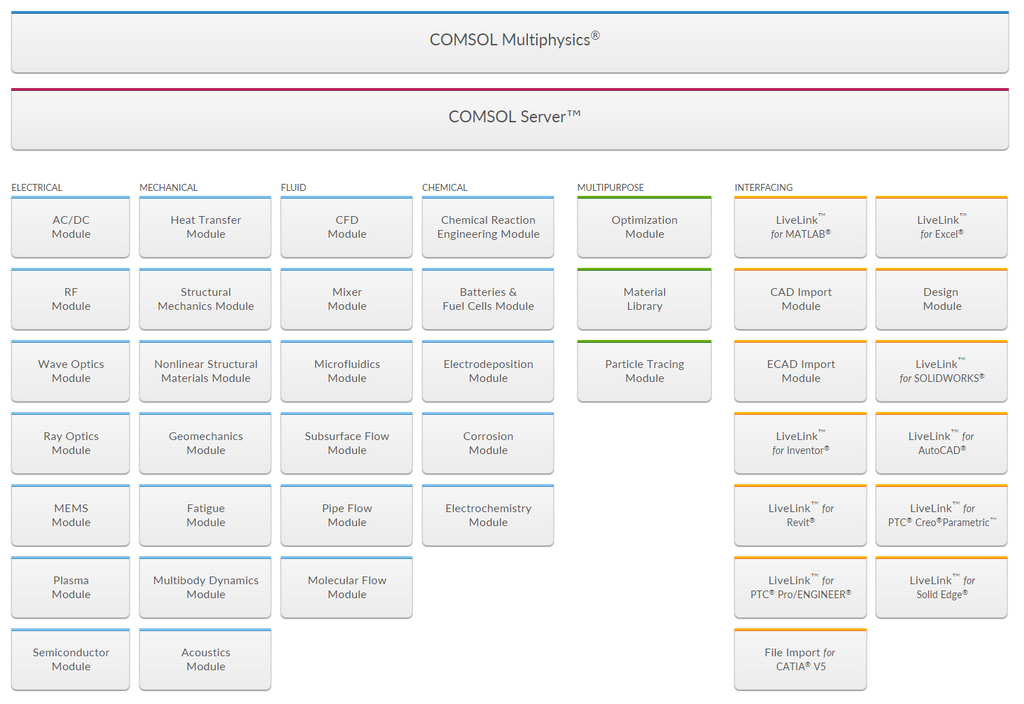Select LiveLink for PTC Pro/ENGINEER

[800, 587]
